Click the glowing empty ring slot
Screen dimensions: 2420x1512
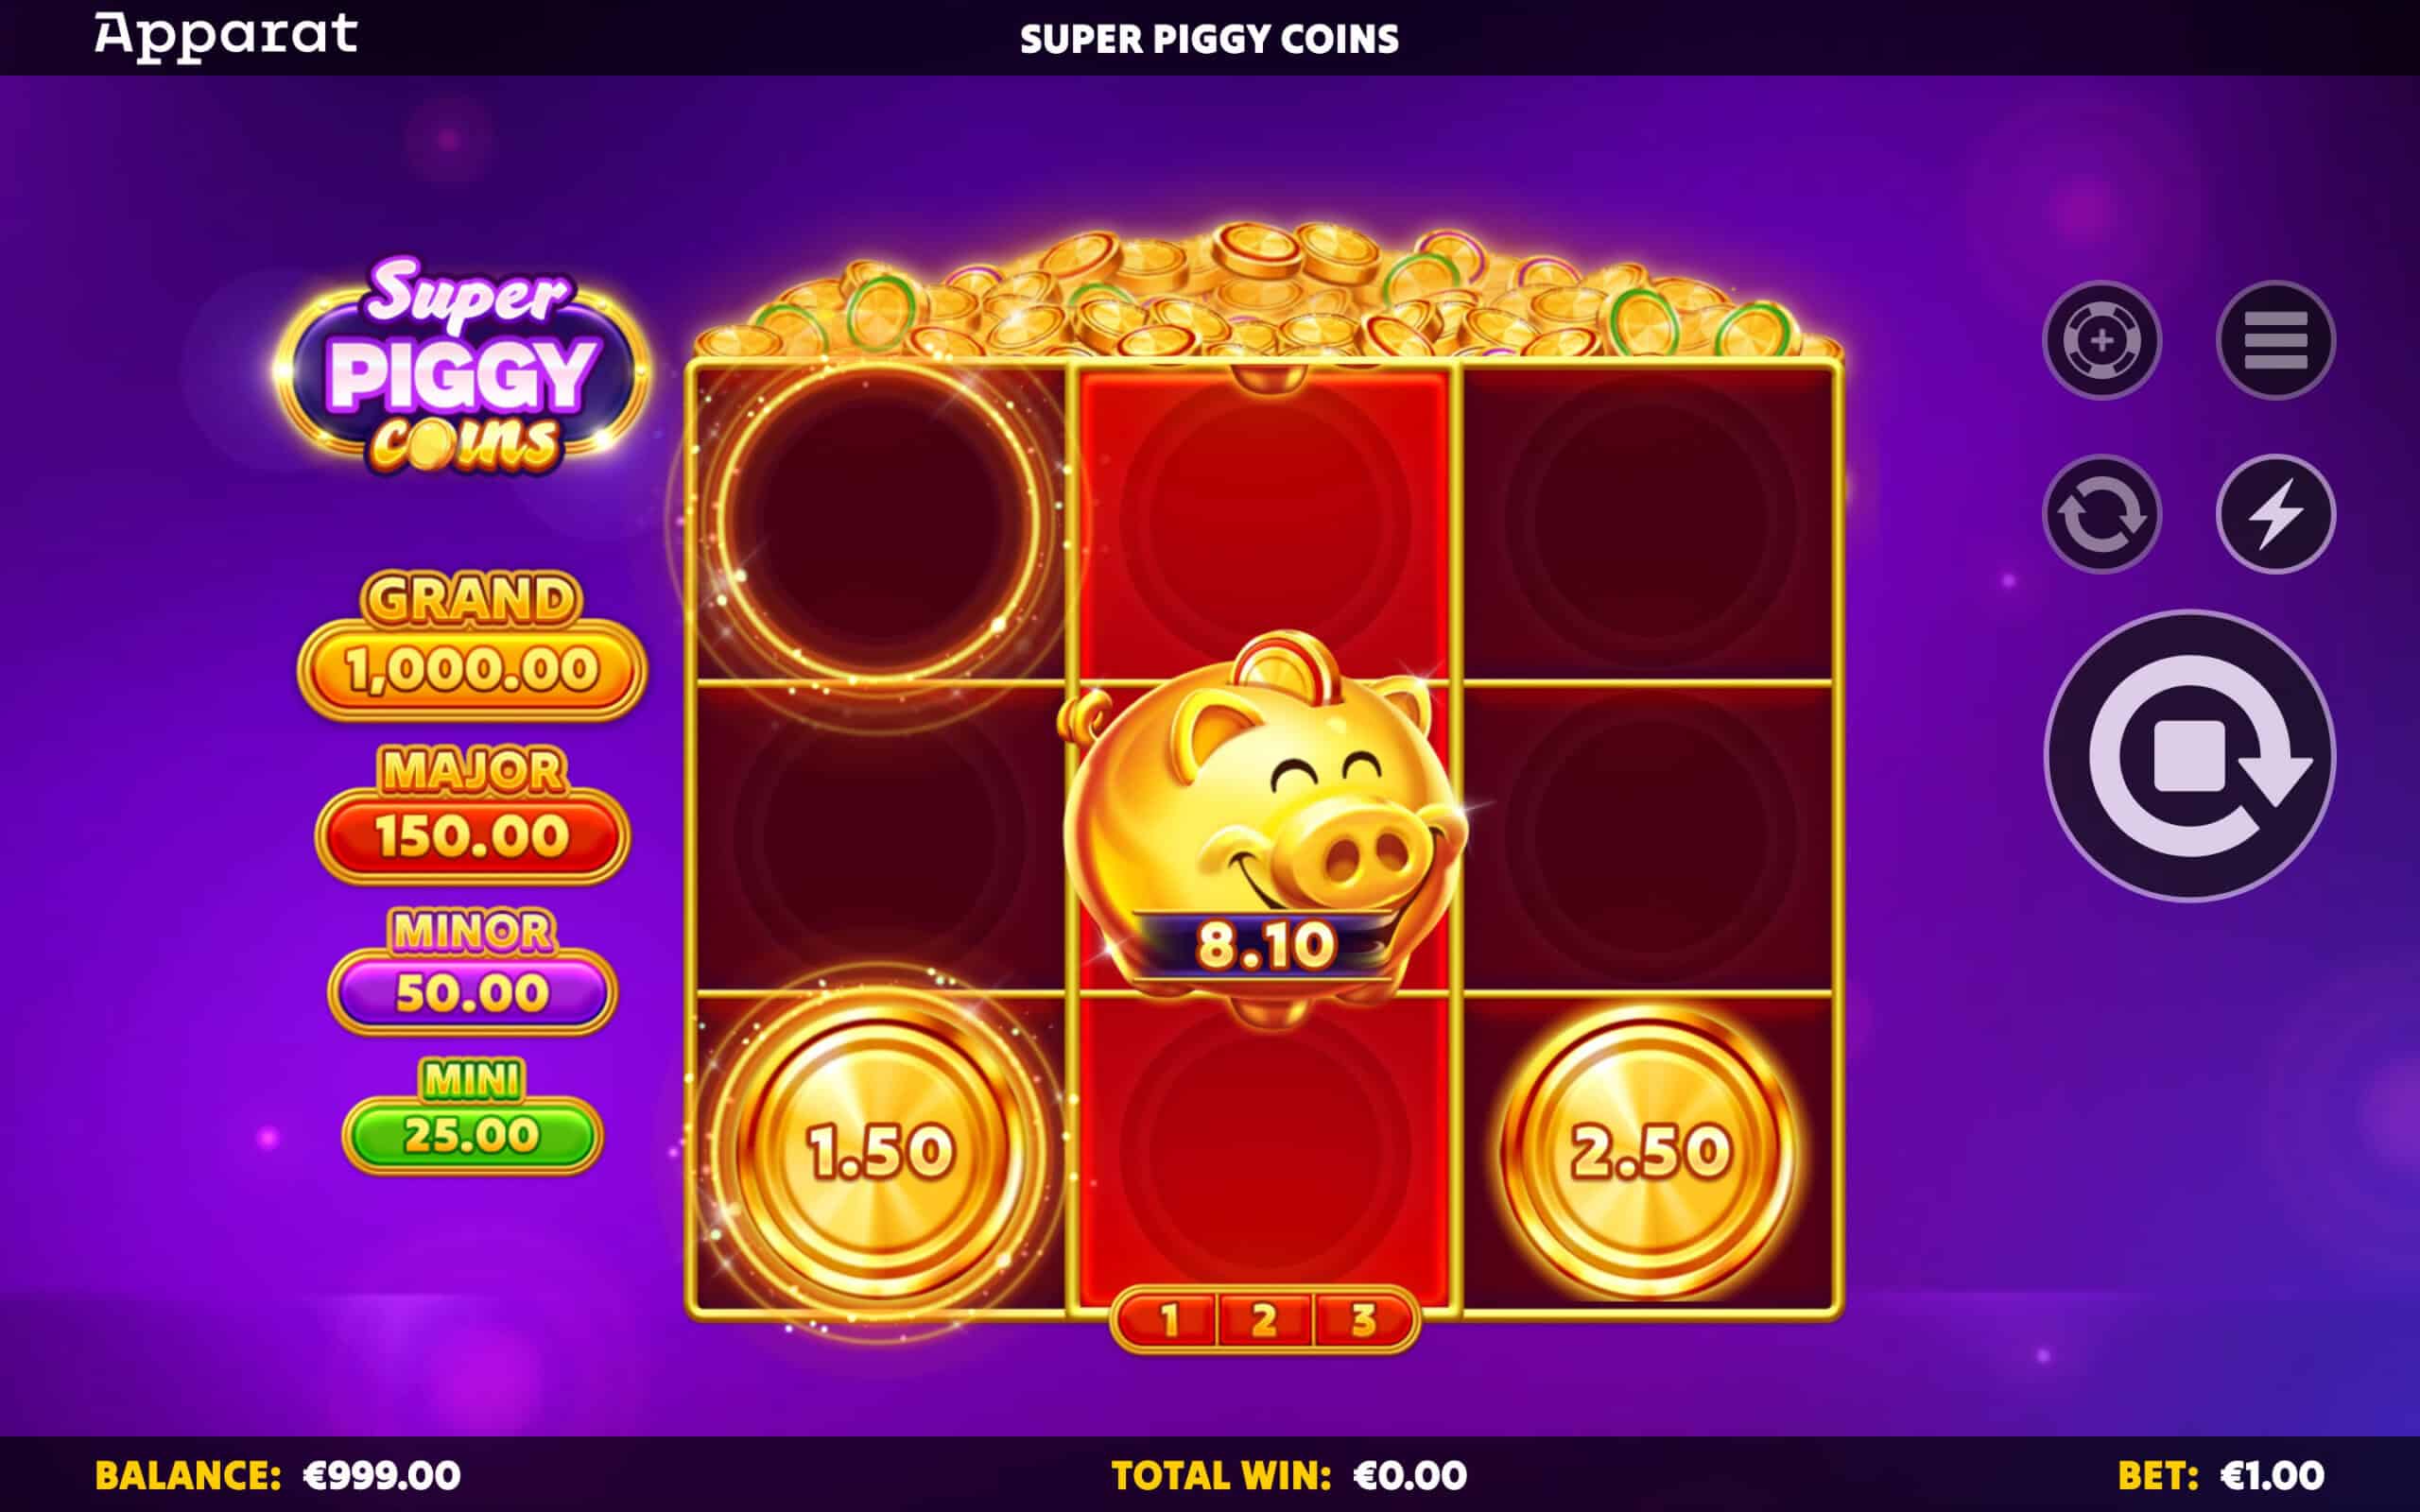pyautogui.click(x=879, y=521)
